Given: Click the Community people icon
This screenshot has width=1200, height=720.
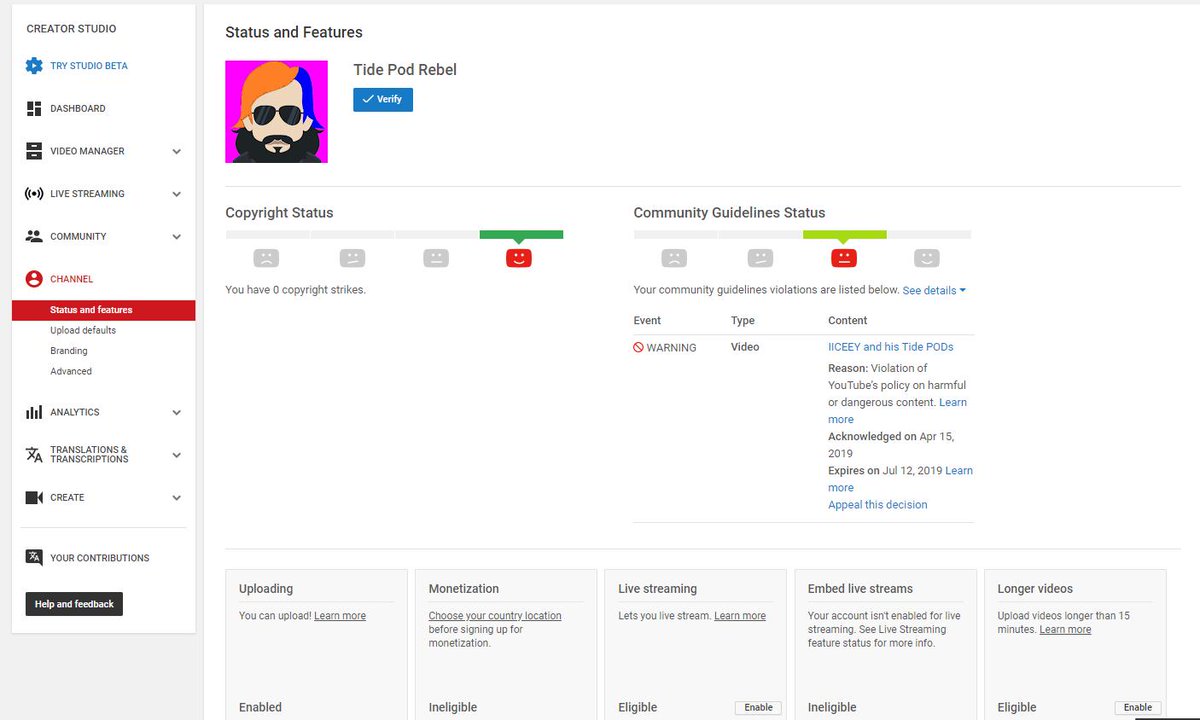Looking at the screenshot, I should pyautogui.click(x=34, y=237).
